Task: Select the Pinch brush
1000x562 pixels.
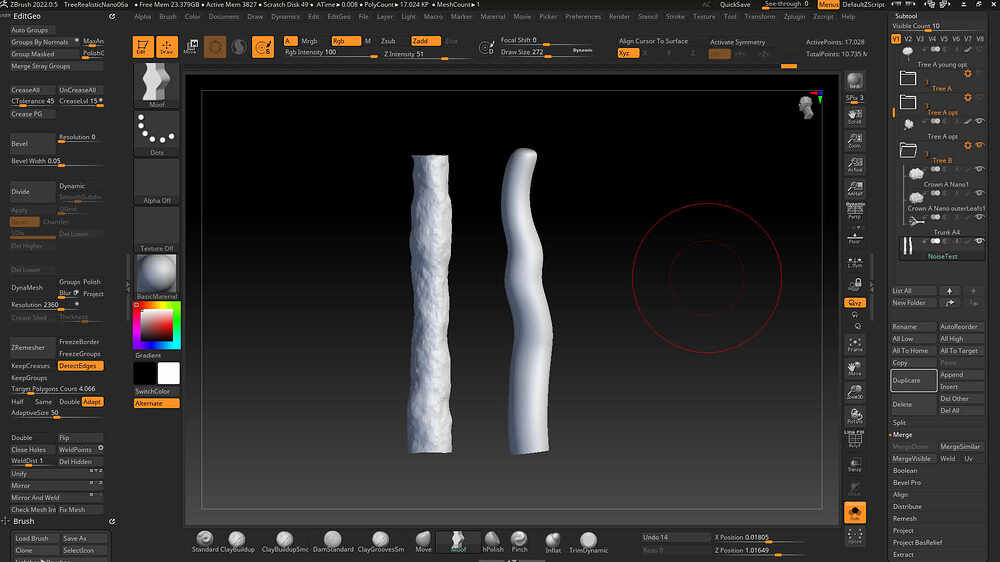Action: coord(520,542)
